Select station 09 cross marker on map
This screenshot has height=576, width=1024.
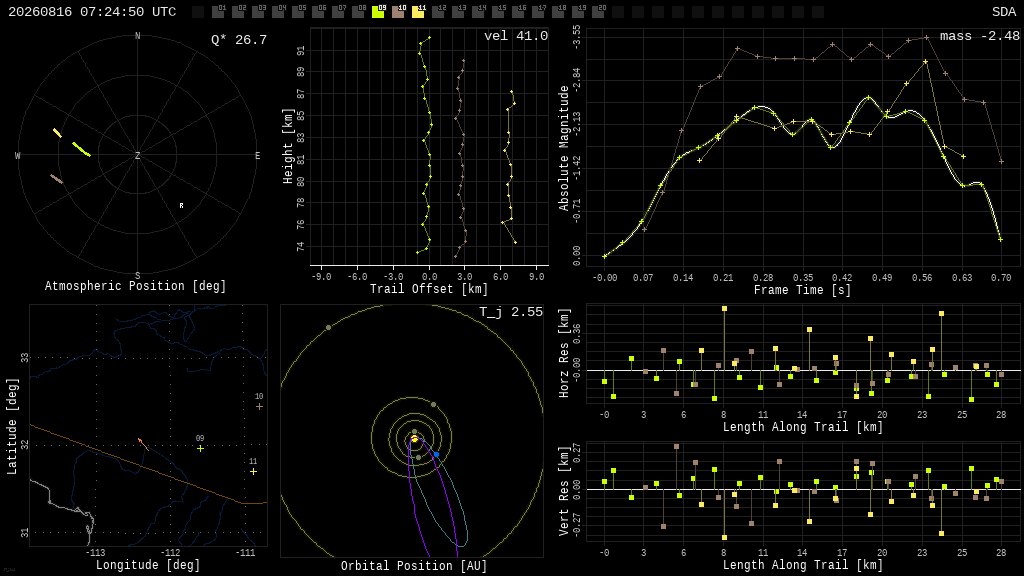(200, 449)
